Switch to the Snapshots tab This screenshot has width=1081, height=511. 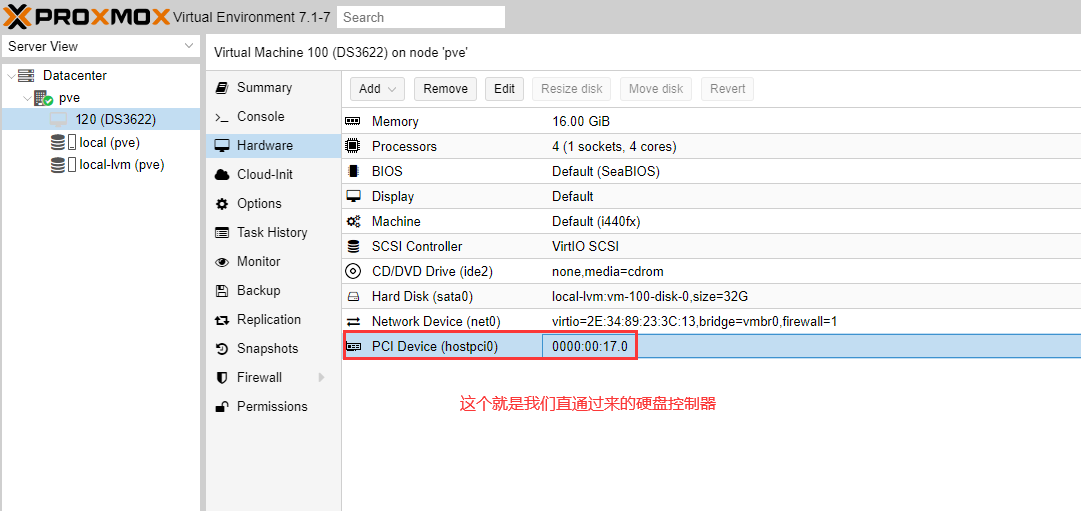coord(267,349)
